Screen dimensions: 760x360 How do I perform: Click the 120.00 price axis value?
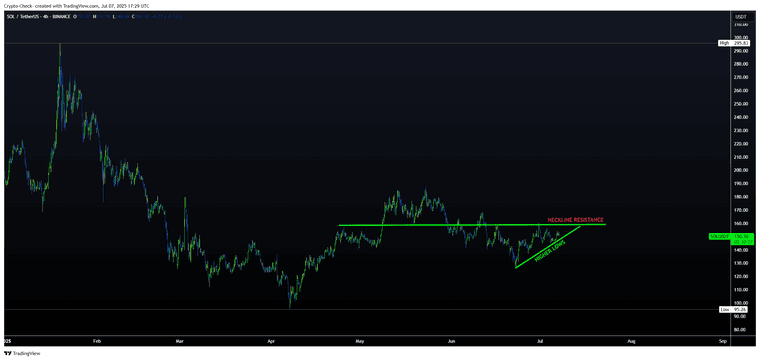740,277
